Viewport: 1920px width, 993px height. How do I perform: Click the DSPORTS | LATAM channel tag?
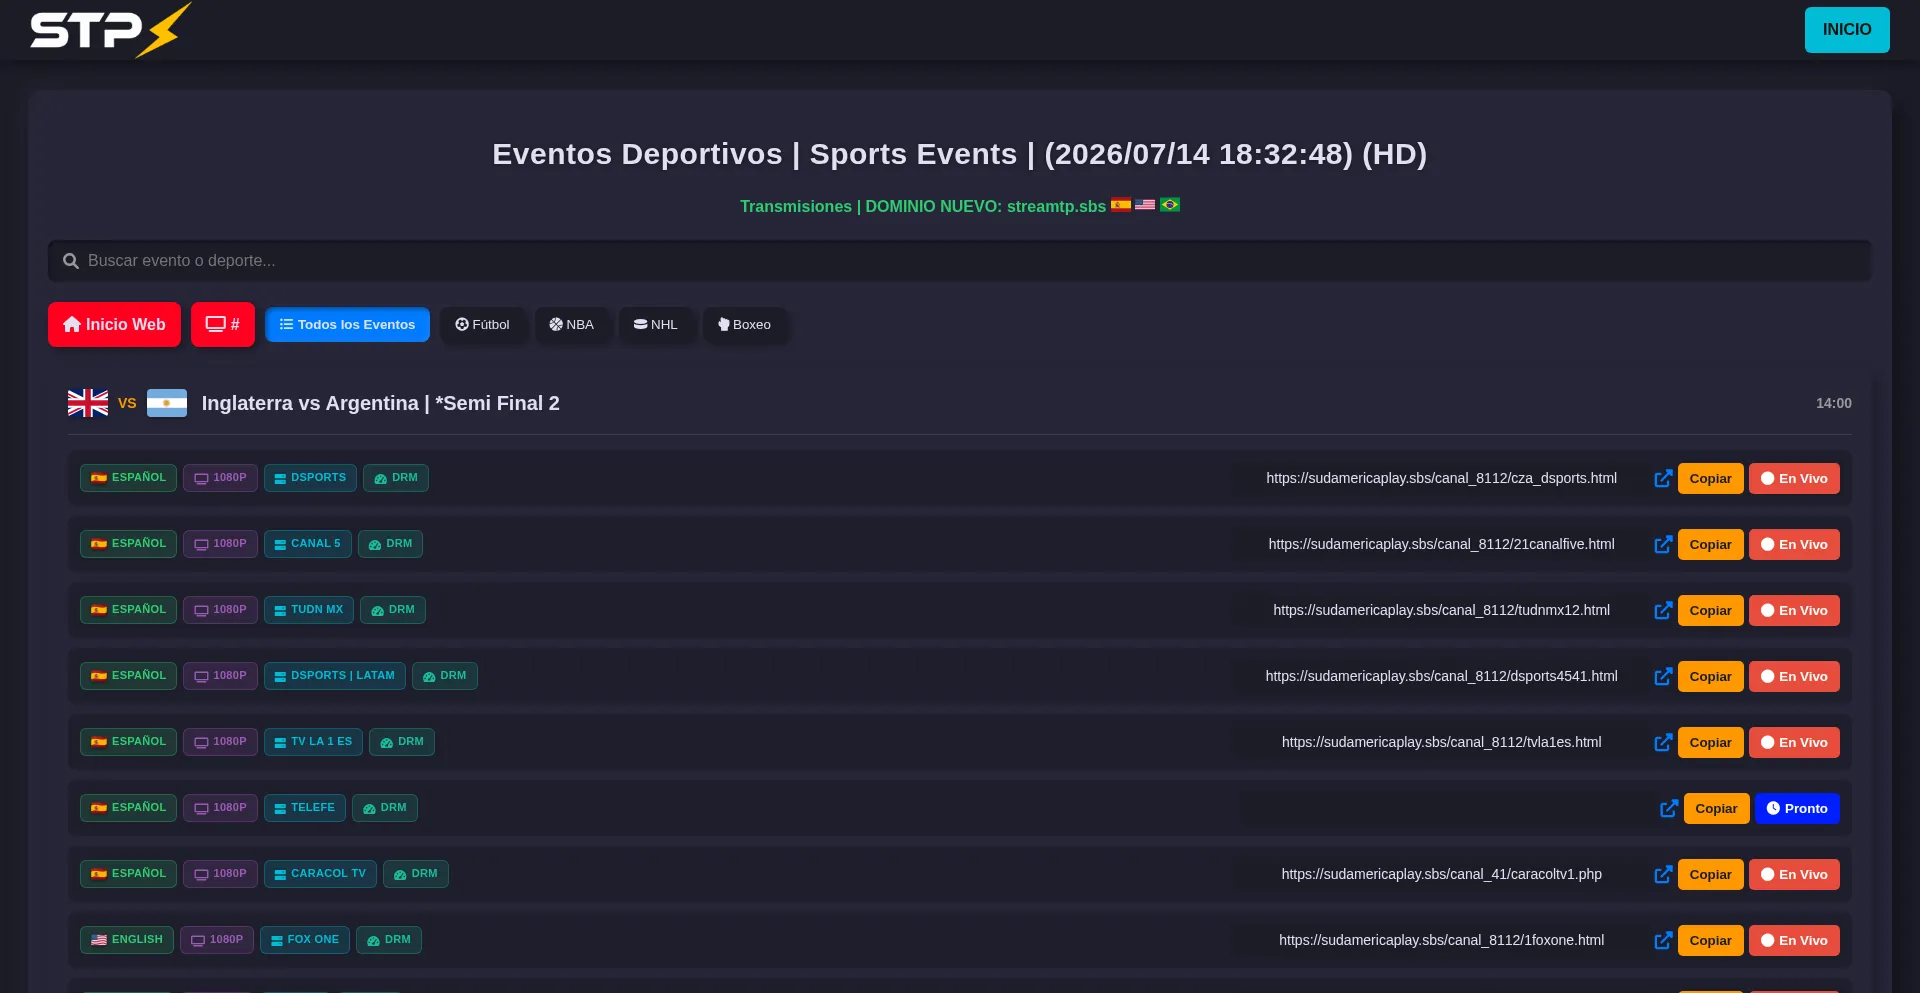(x=335, y=676)
